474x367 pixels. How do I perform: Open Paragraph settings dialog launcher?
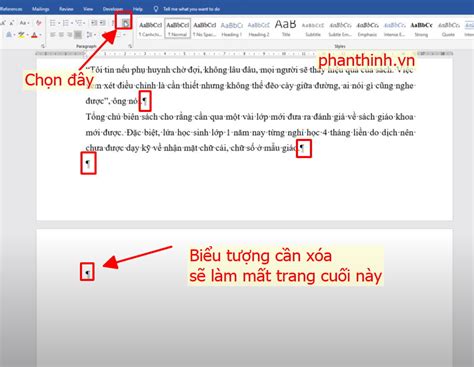pos(130,46)
